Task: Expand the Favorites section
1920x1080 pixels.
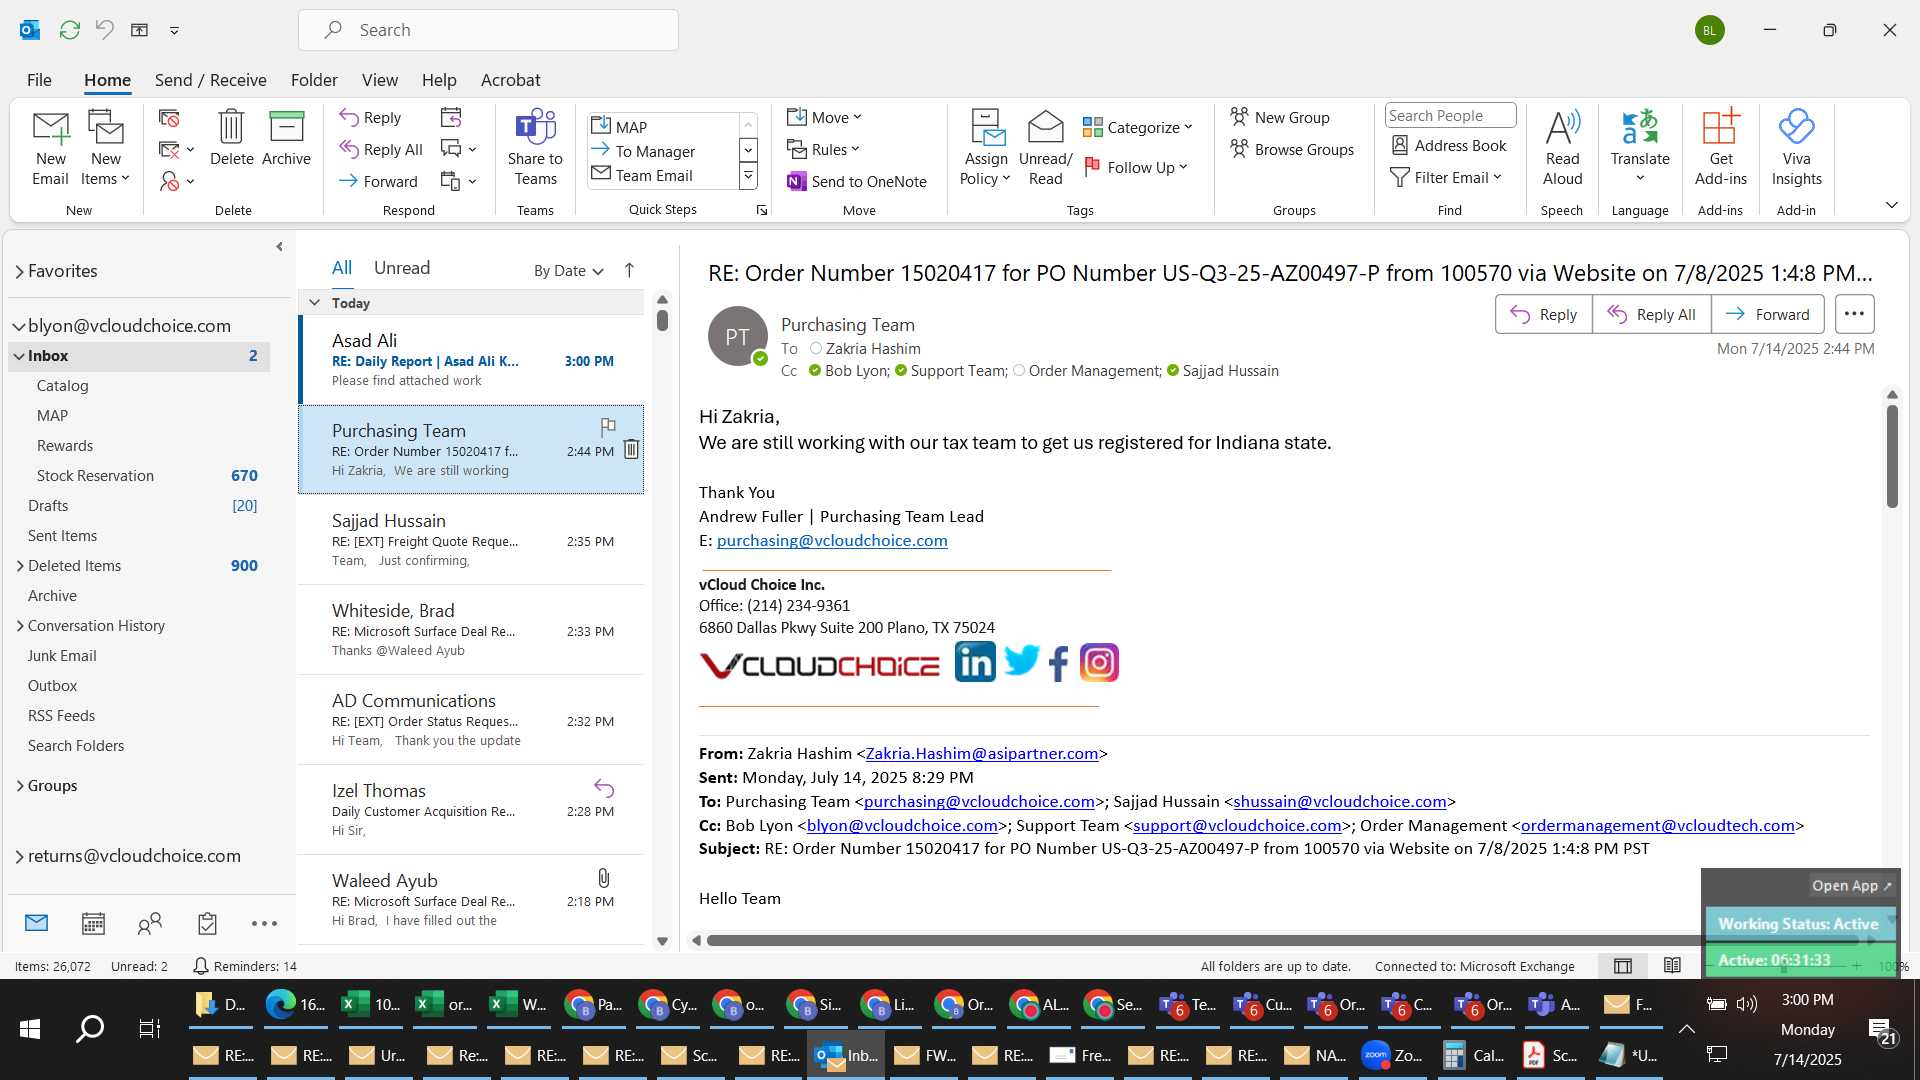Action: point(19,271)
